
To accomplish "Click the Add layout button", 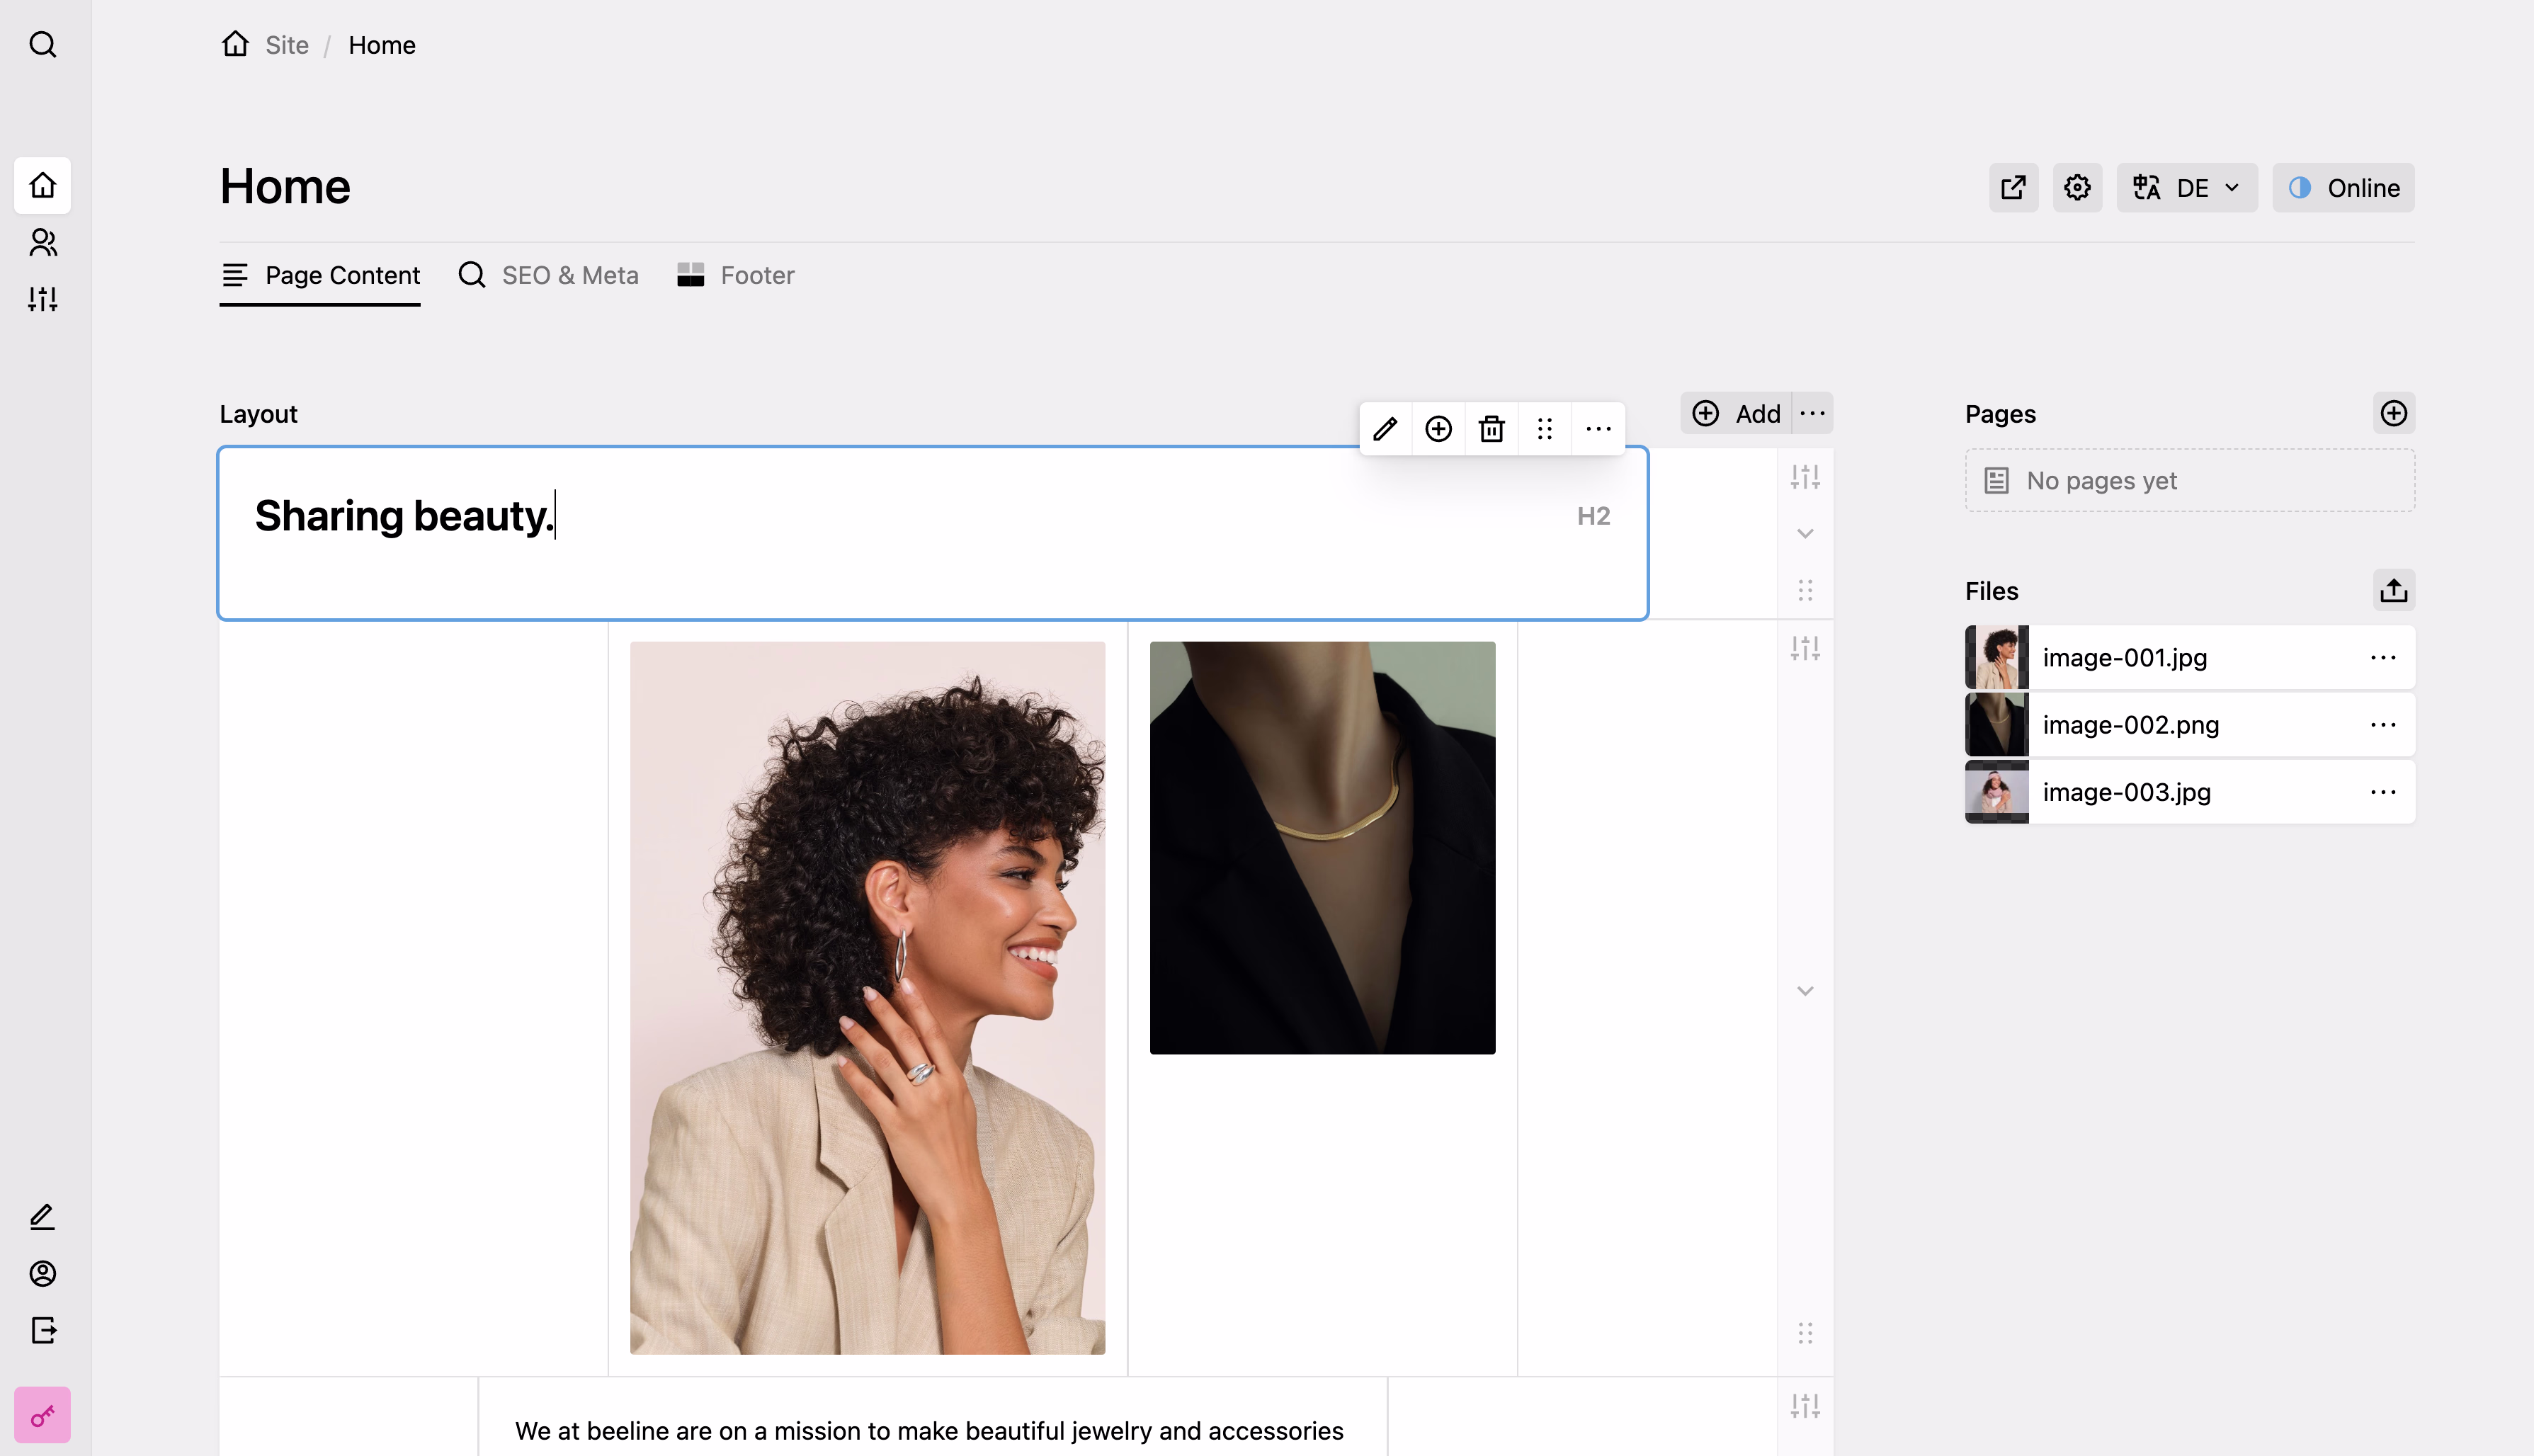I will pyautogui.click(x=1737, y=413).
